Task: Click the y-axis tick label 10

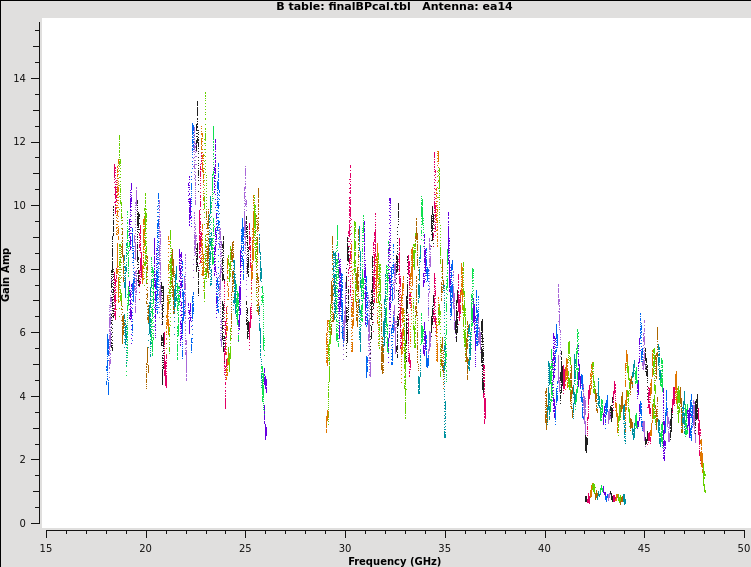Action: [21, 206]
